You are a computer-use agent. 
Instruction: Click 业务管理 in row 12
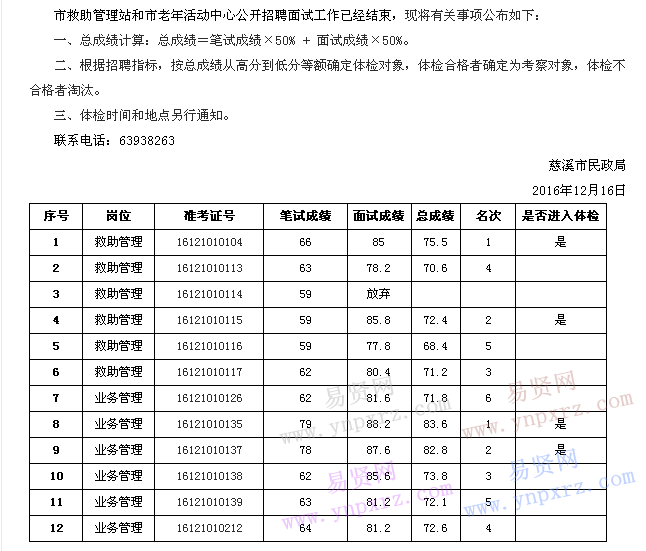[118, 528]
